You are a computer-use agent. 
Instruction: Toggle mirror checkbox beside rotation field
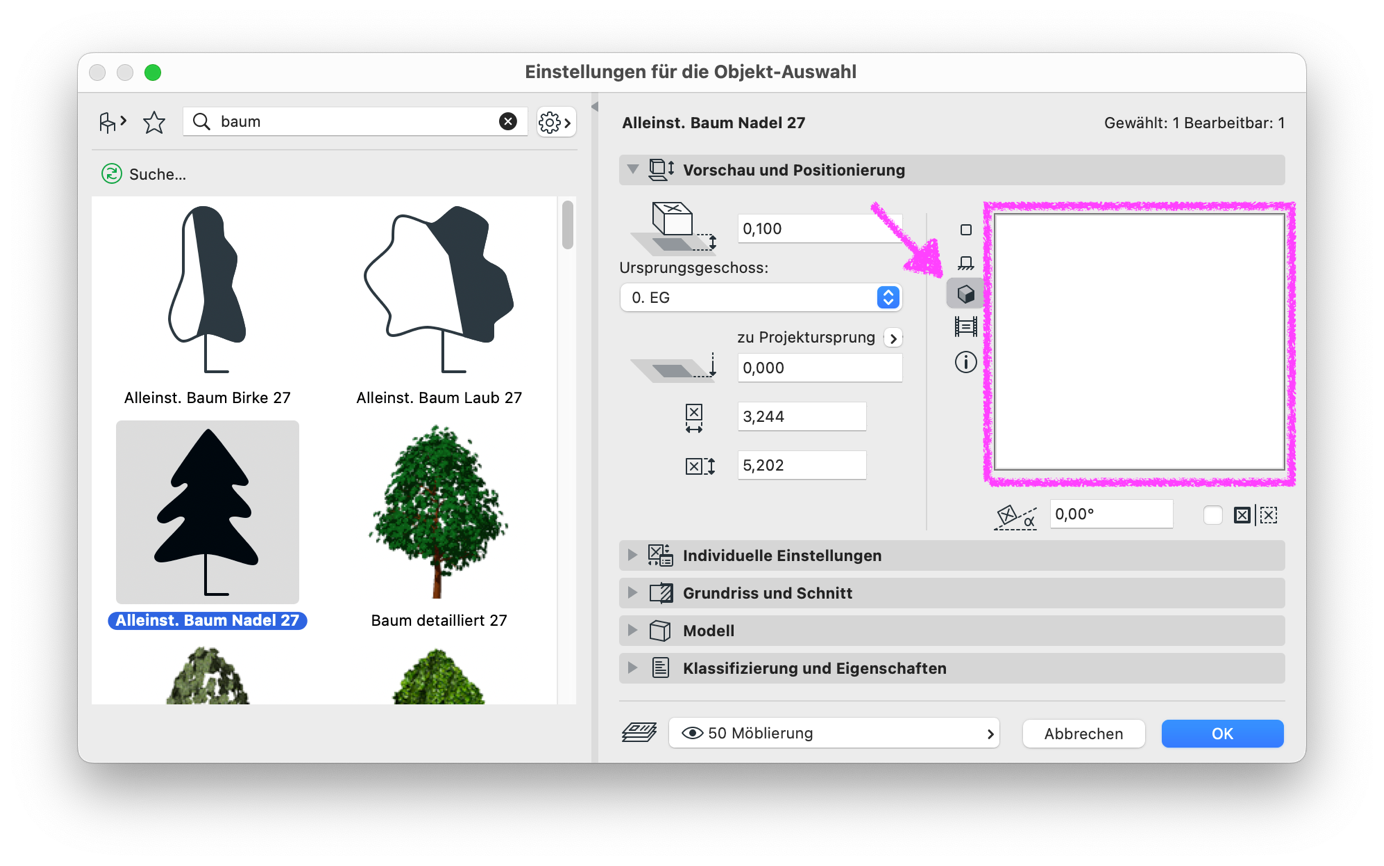[1213, 515]
